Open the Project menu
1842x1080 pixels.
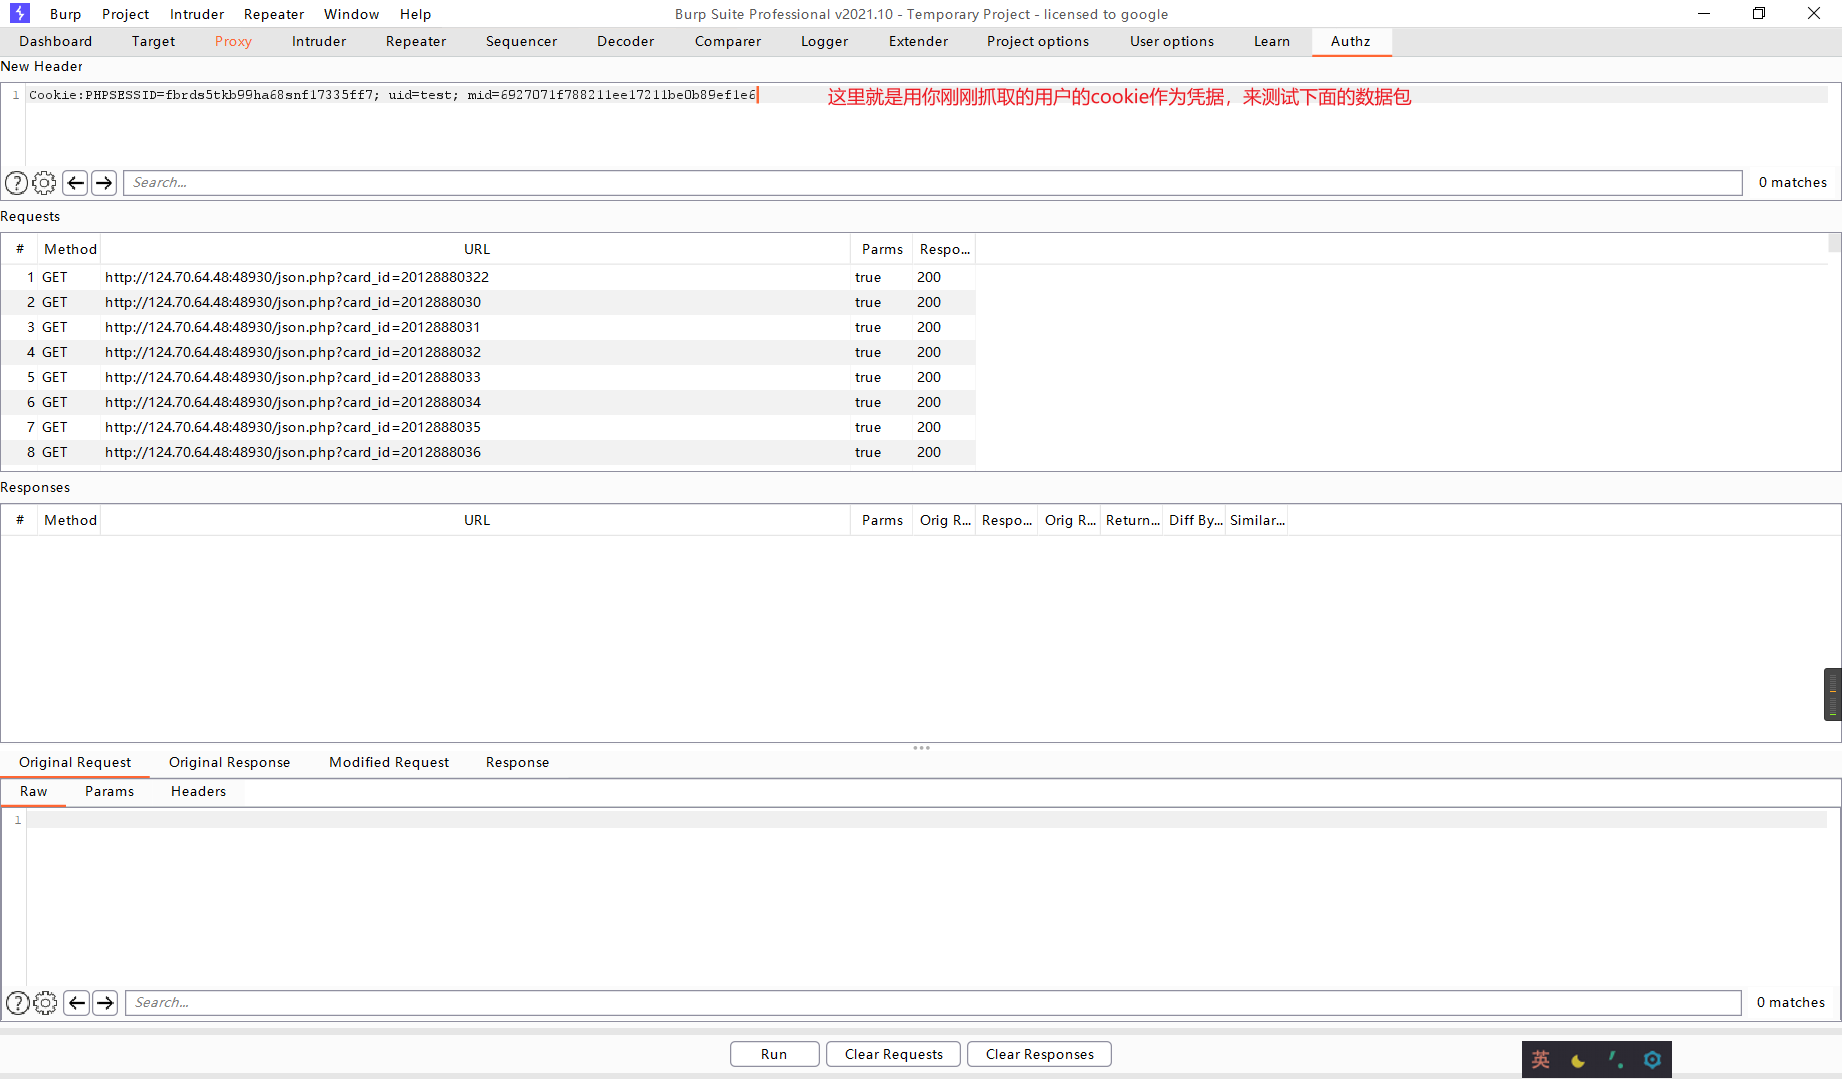(125, 14)
